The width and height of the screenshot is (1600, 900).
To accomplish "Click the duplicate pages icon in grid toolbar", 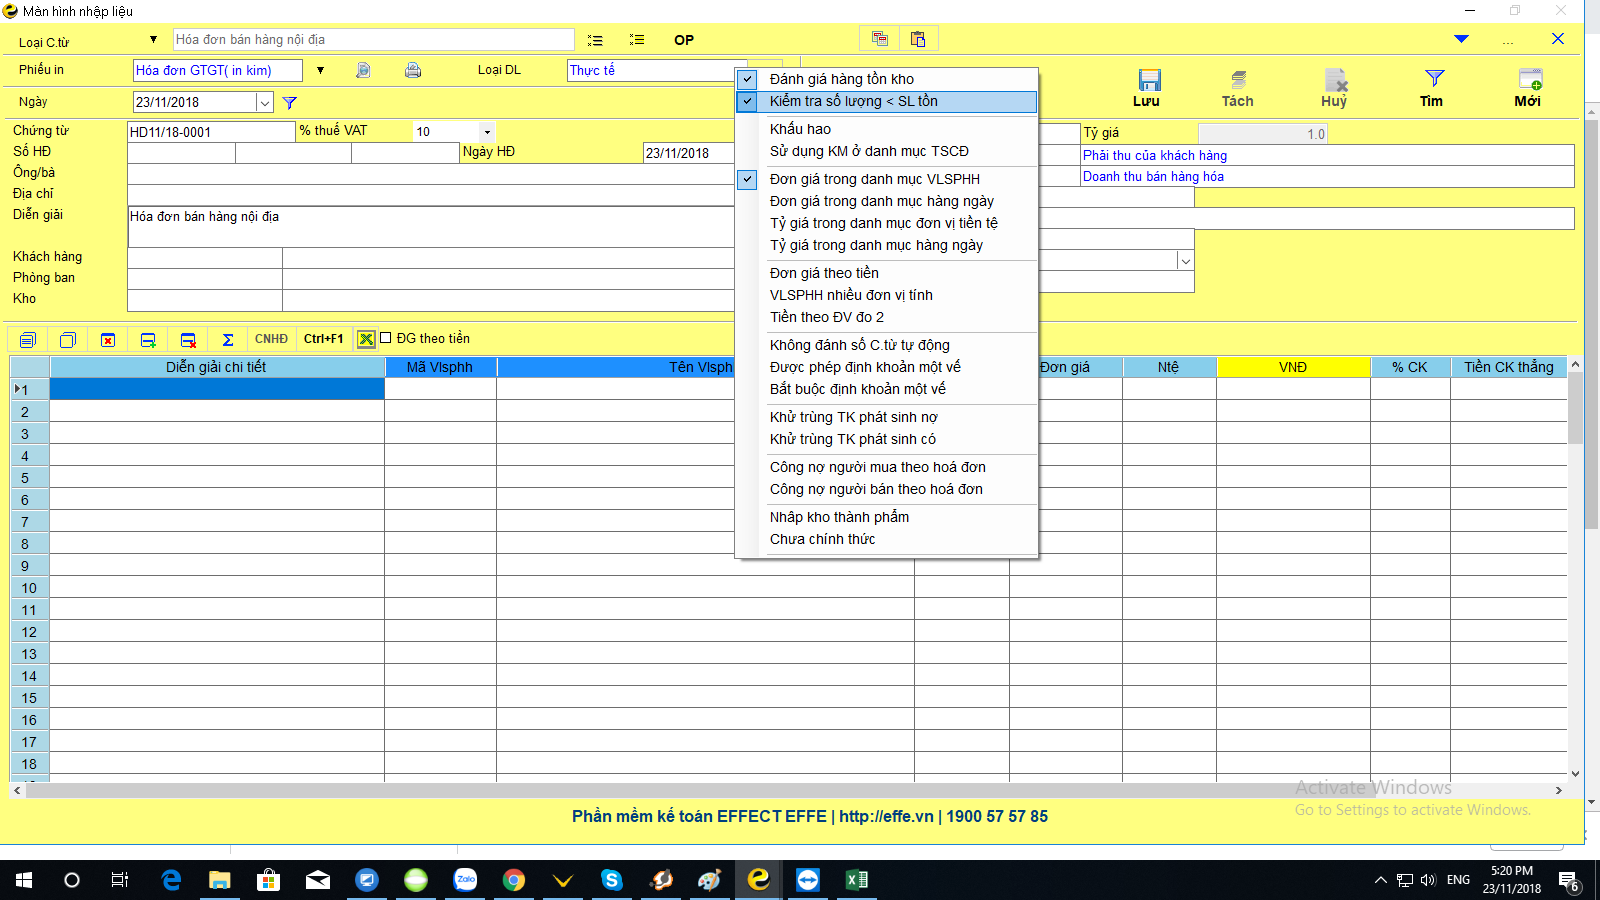I will point(68,339).
